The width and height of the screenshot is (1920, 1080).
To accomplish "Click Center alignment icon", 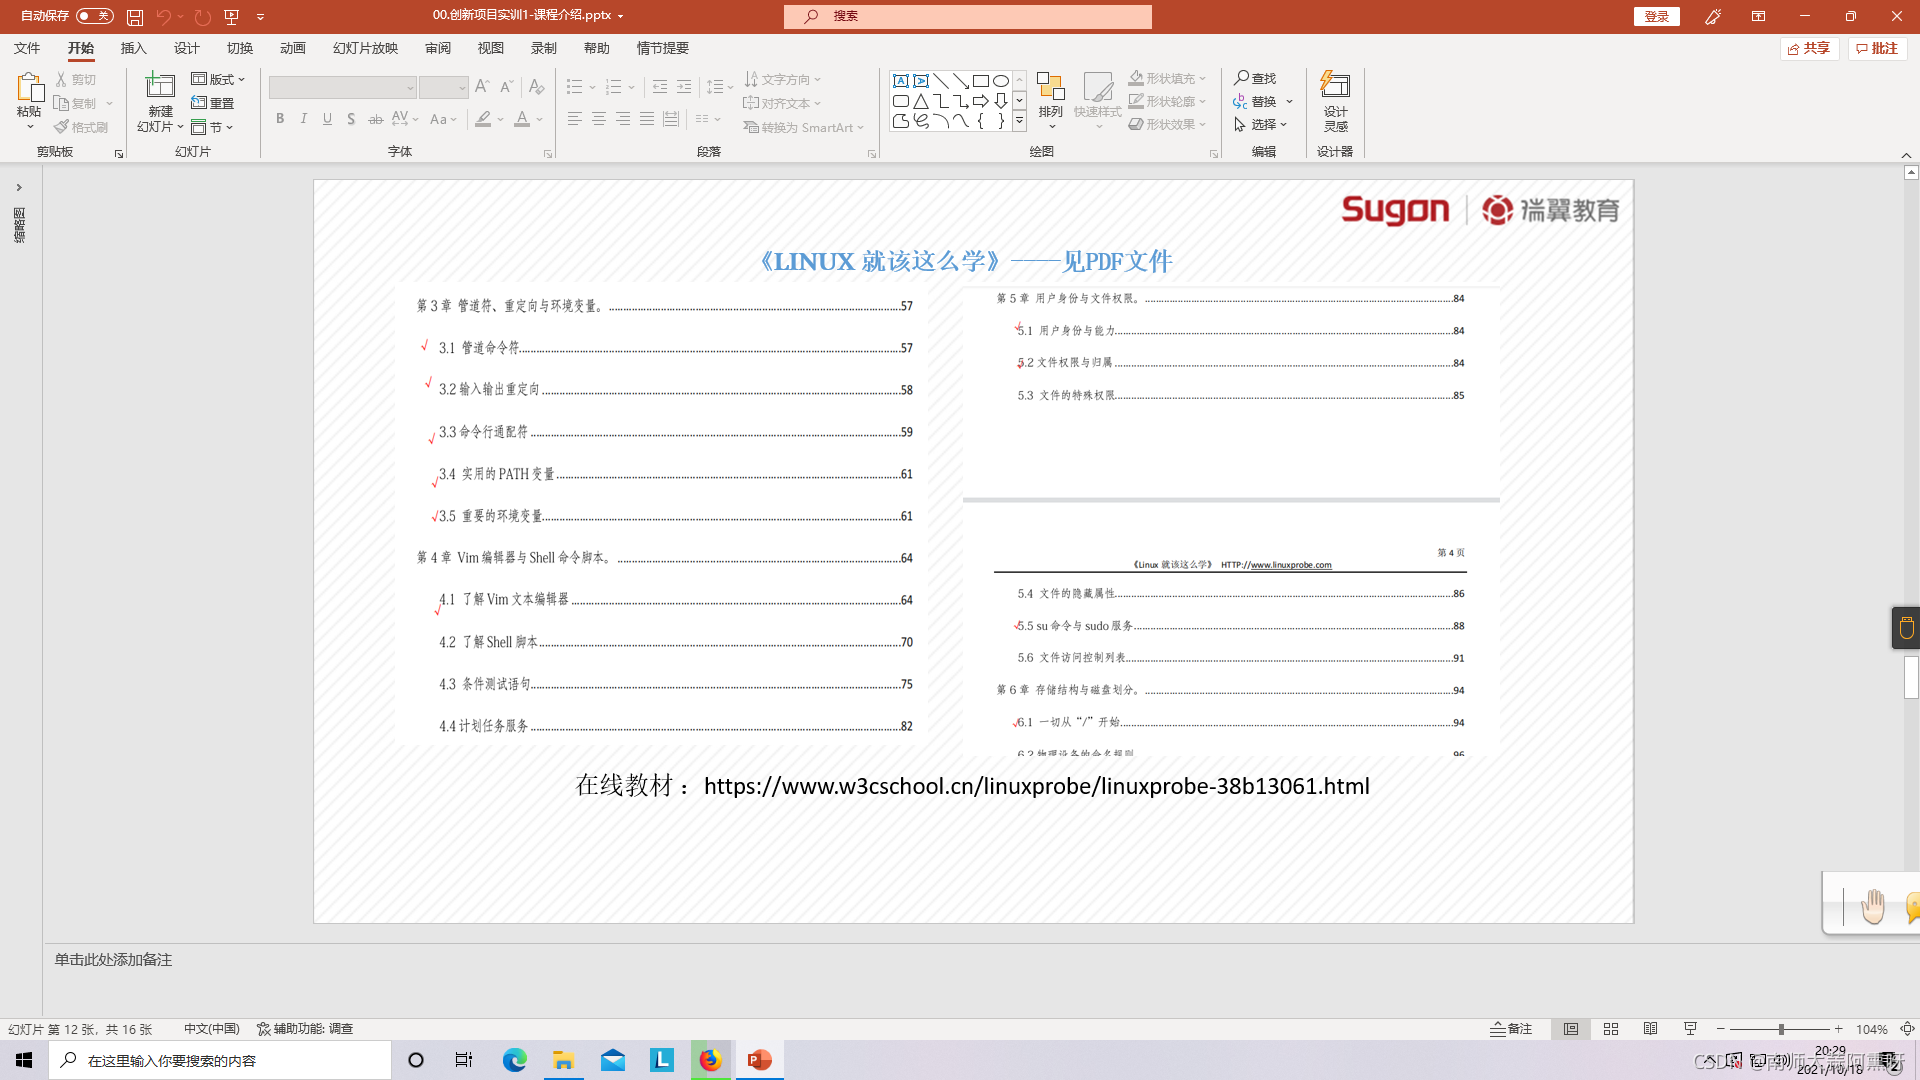I will click(x=598, y=119).
